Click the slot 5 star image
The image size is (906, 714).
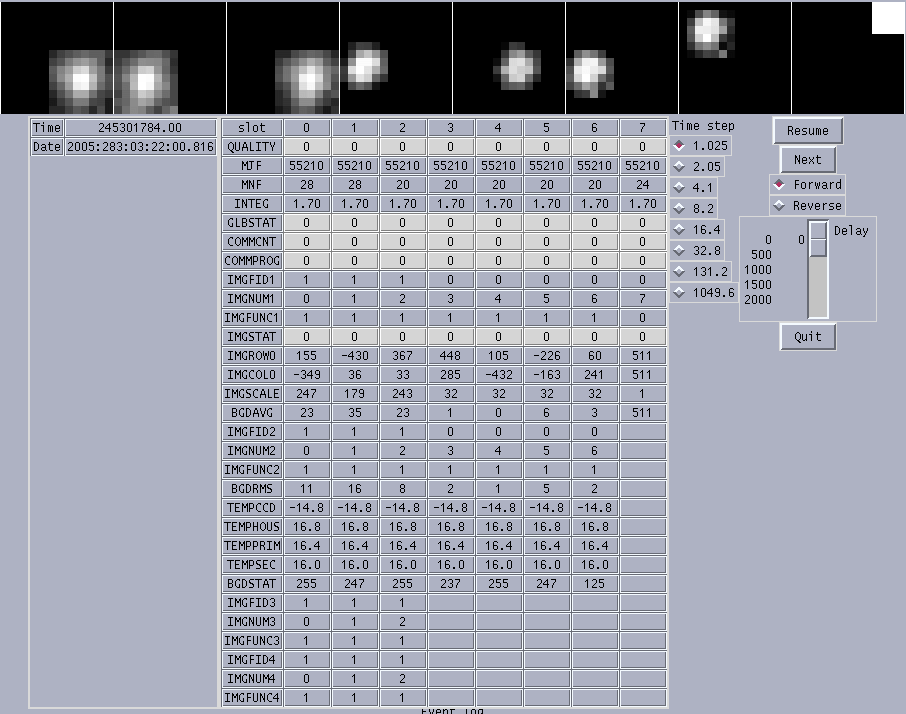tap(622, 58)
